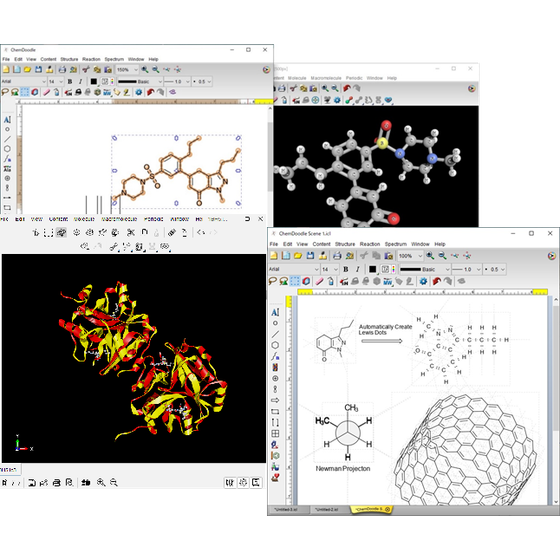Open Basic line style dropdown in Scene window
Viewport: 560px width, 560px height.
pos(425,269)
